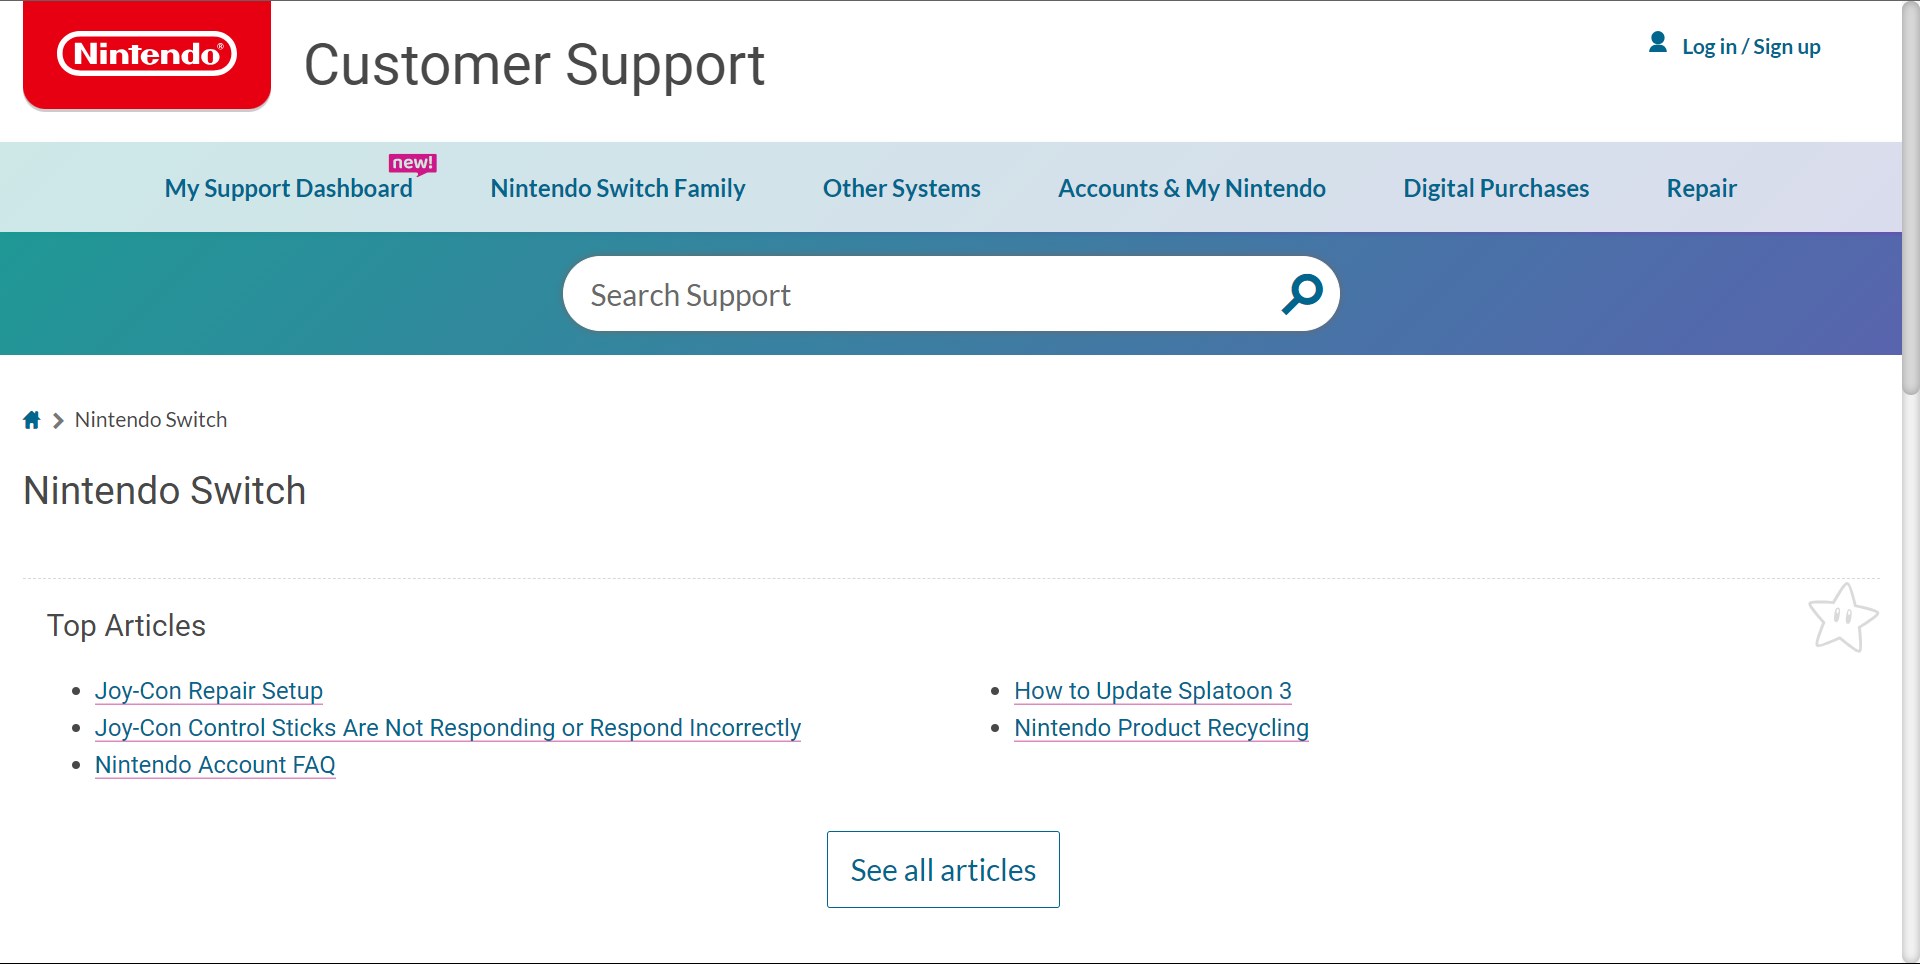The height and width of the screenshot is (964, 1920).
Task: Click the Nintendo logo
Action: pos(147,55)
